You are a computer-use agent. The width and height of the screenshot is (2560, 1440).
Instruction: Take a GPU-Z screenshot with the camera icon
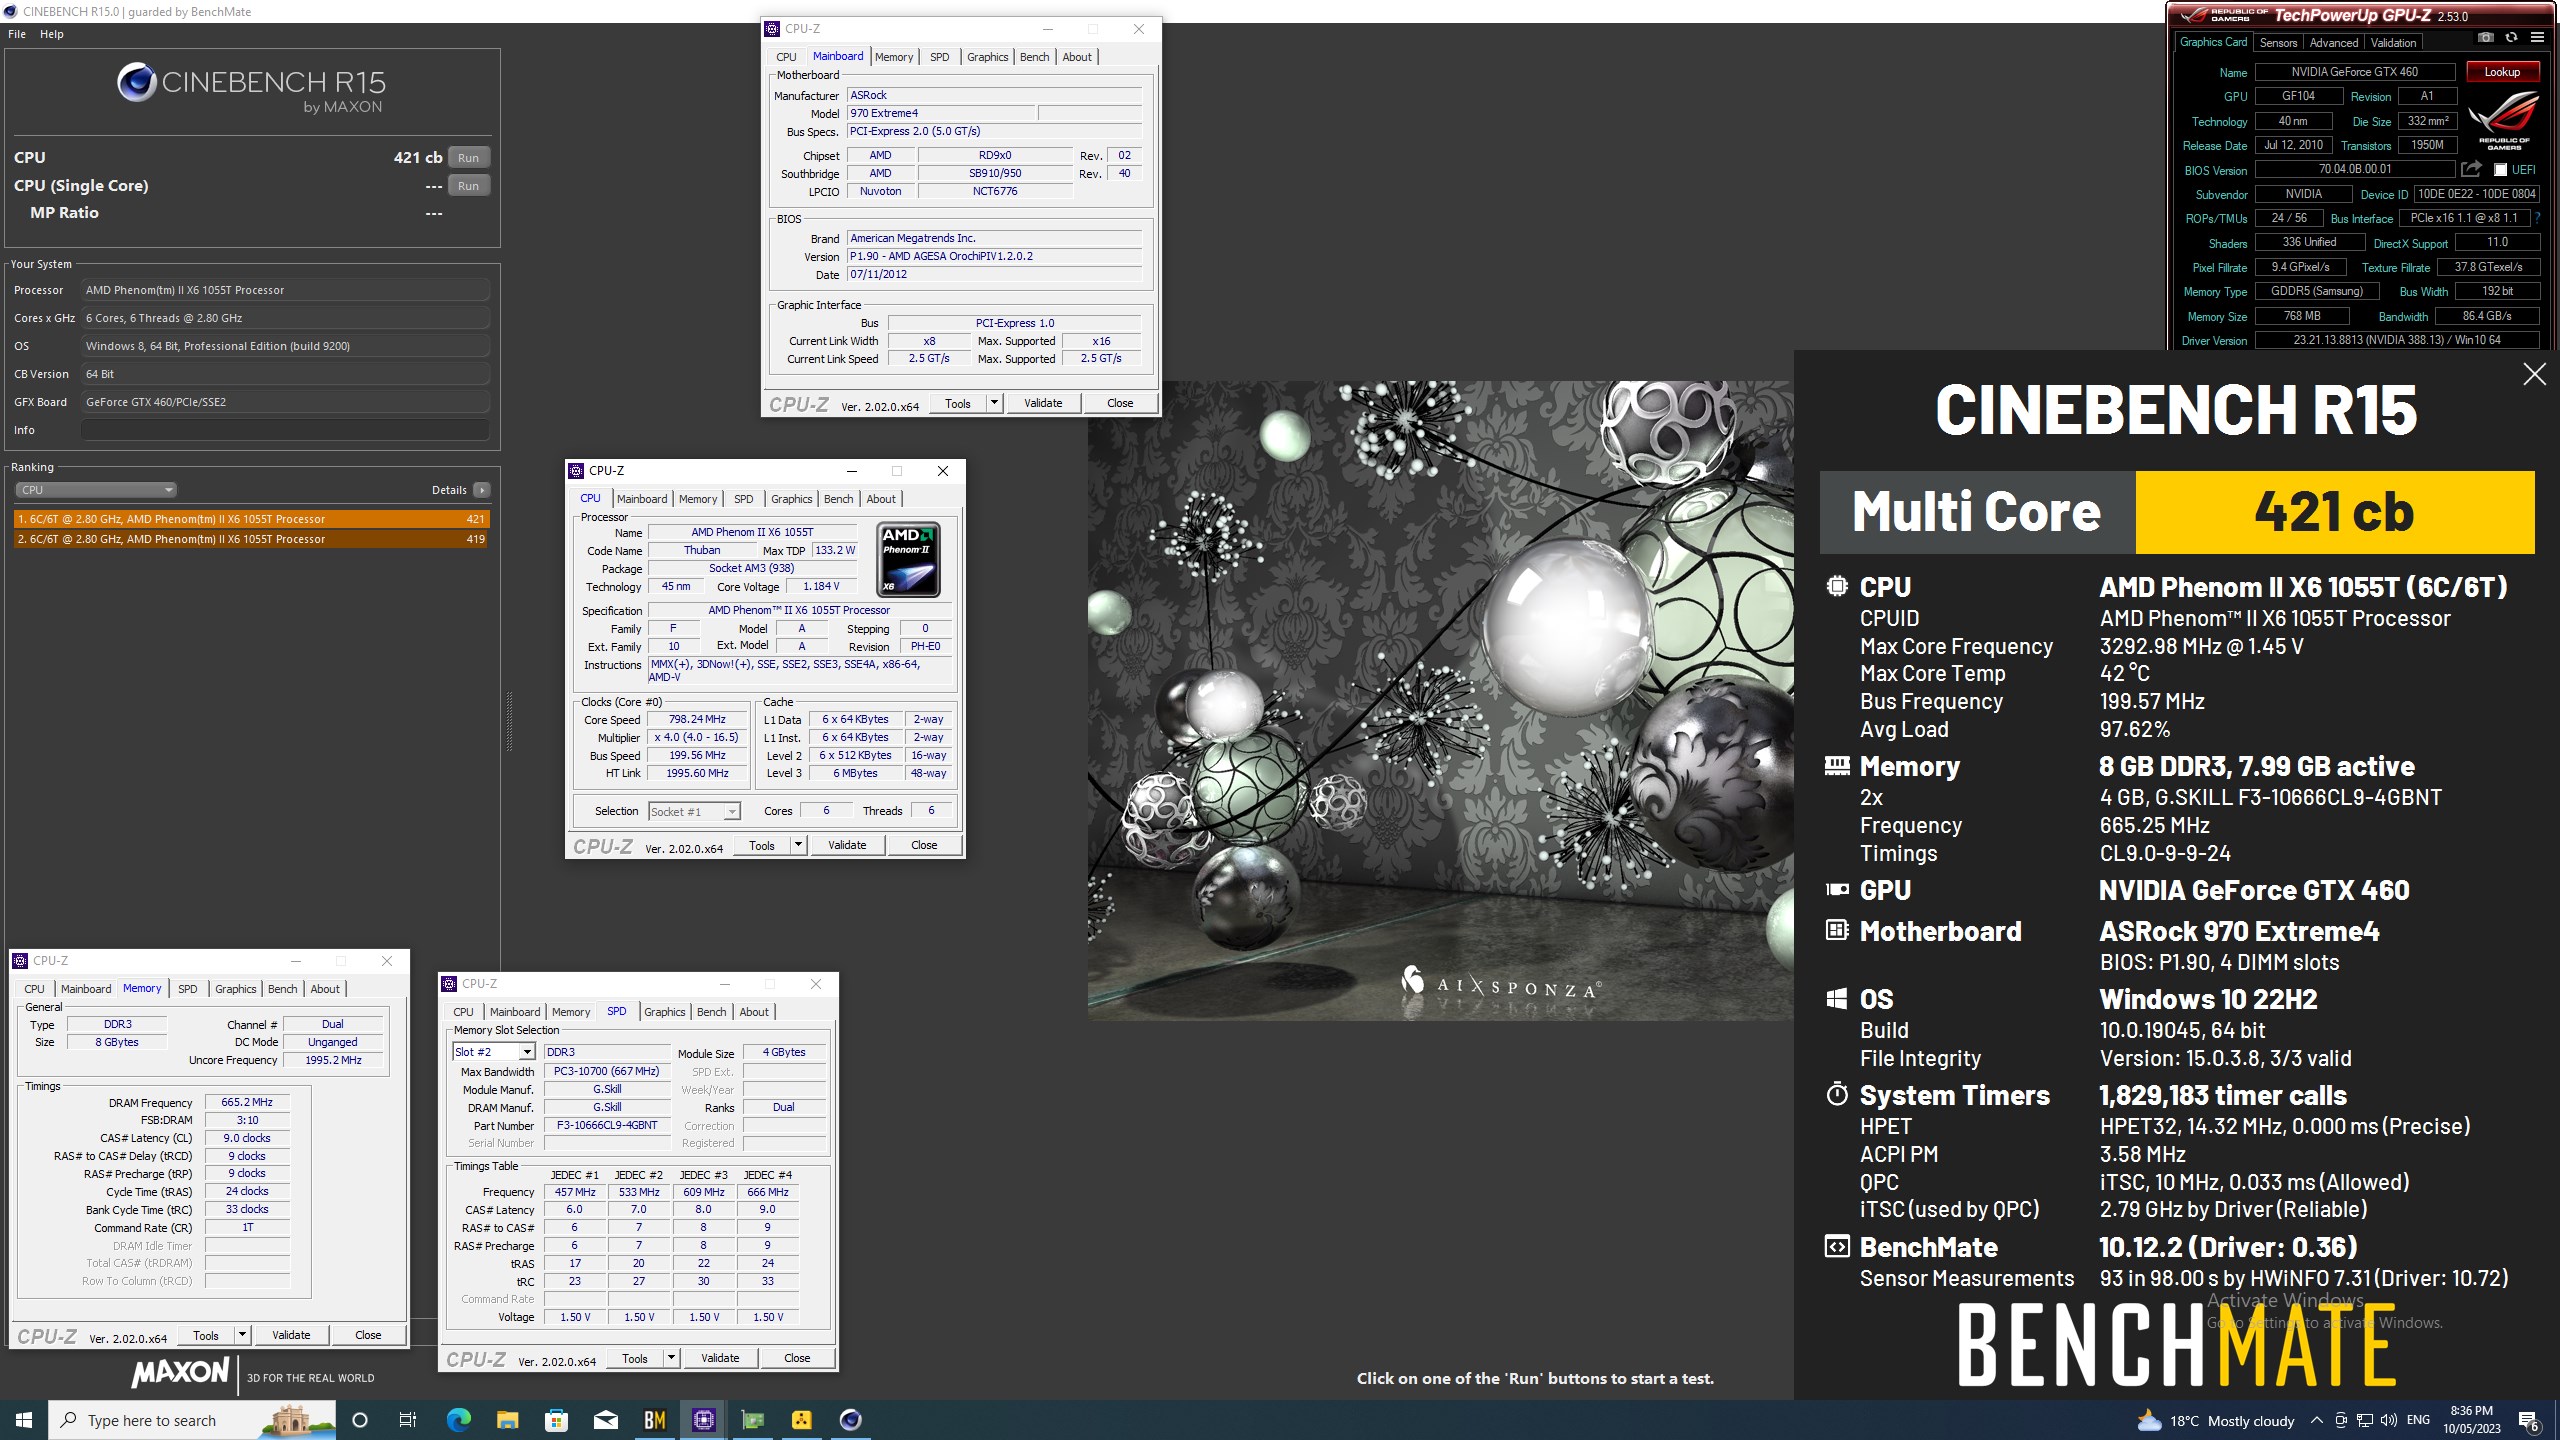point(2486,38)
